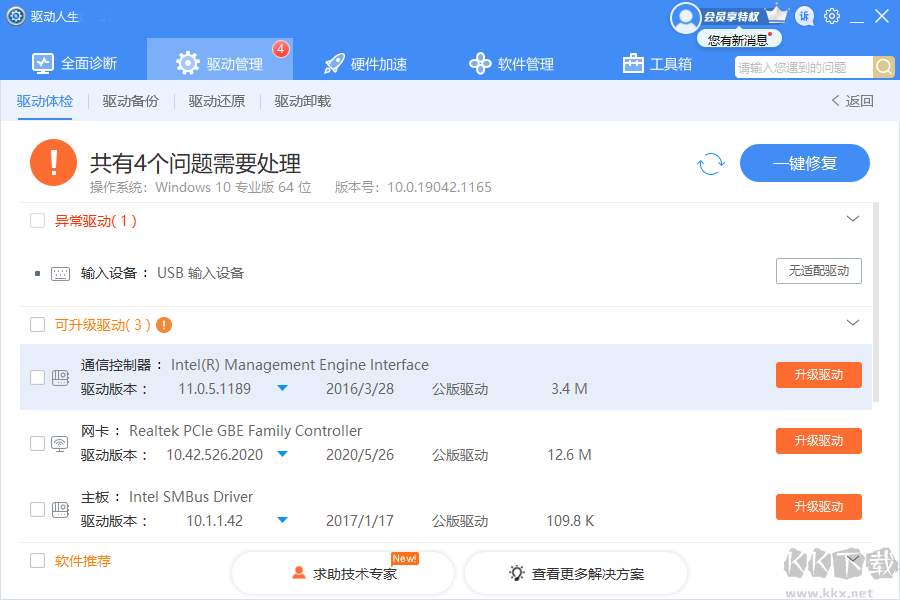Click the vertical scrollbar of driver list
Viewport: 900px width, 600px height.
876,302
